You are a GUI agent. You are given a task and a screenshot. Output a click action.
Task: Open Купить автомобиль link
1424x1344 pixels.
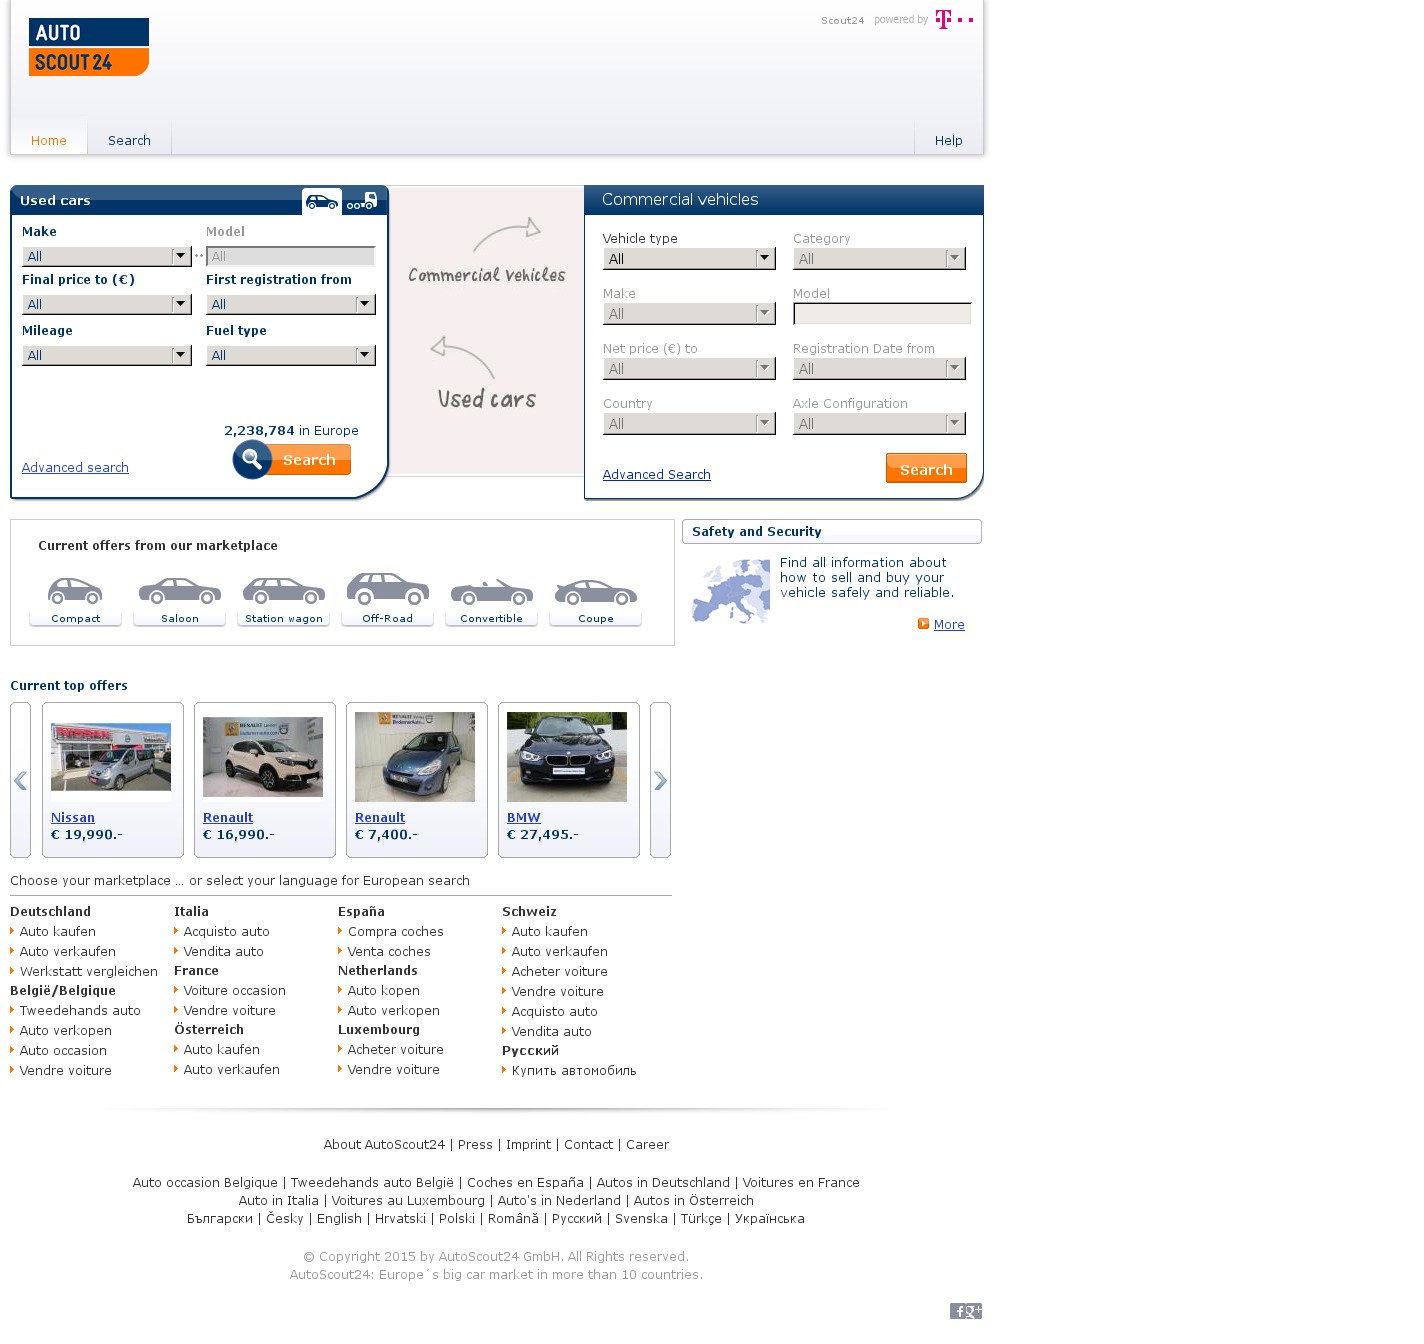[574, 1071]
